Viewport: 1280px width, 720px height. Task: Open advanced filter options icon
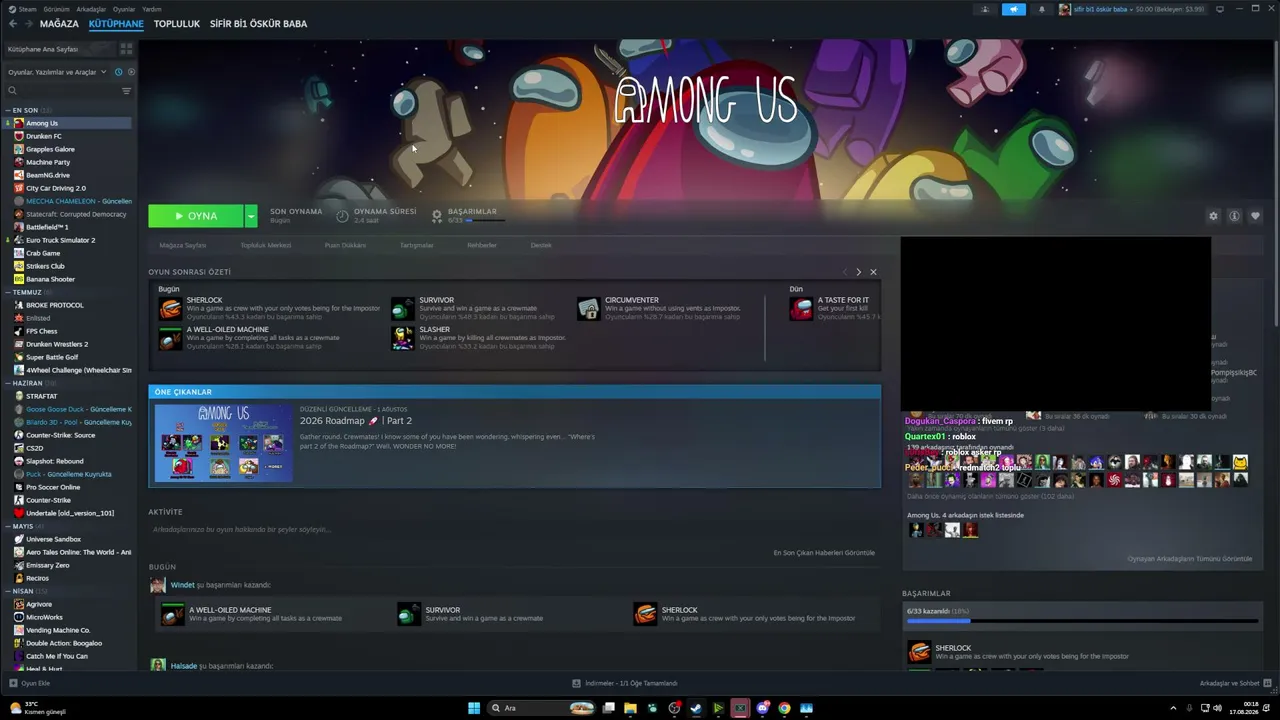tap(126, 91)
